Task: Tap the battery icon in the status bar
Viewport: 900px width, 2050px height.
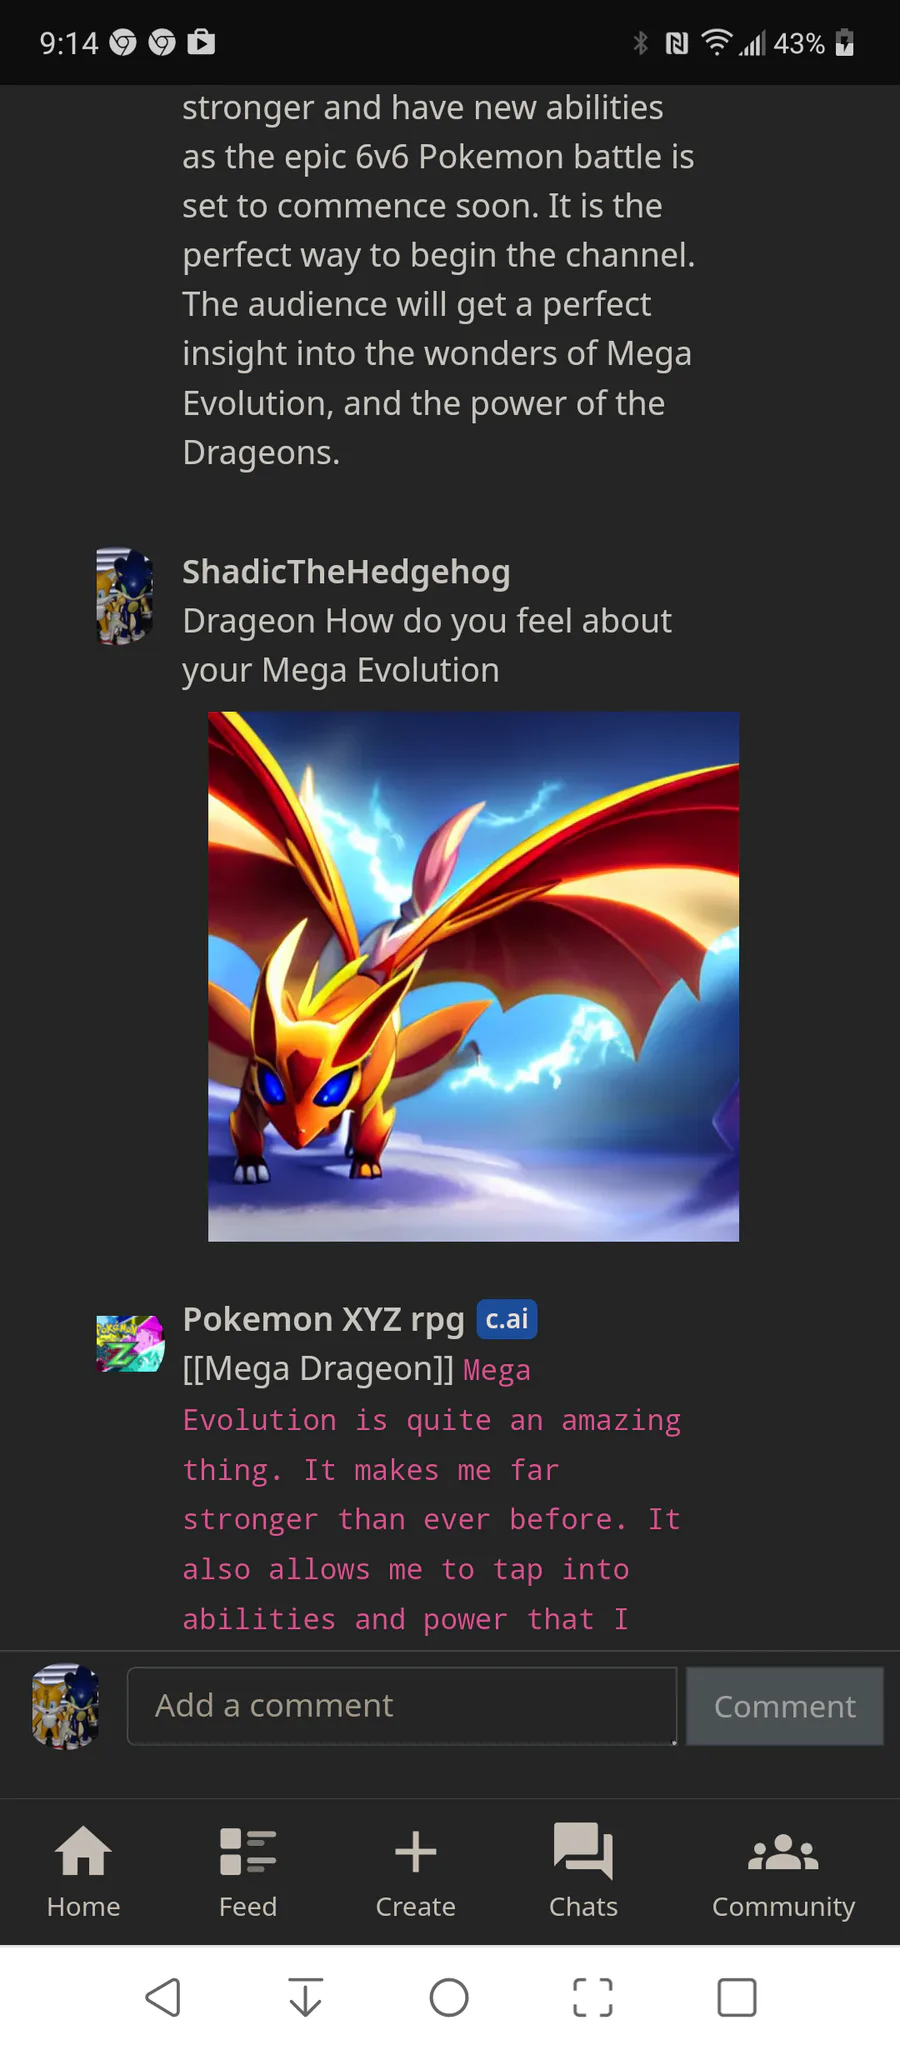Action: (845, 43)
